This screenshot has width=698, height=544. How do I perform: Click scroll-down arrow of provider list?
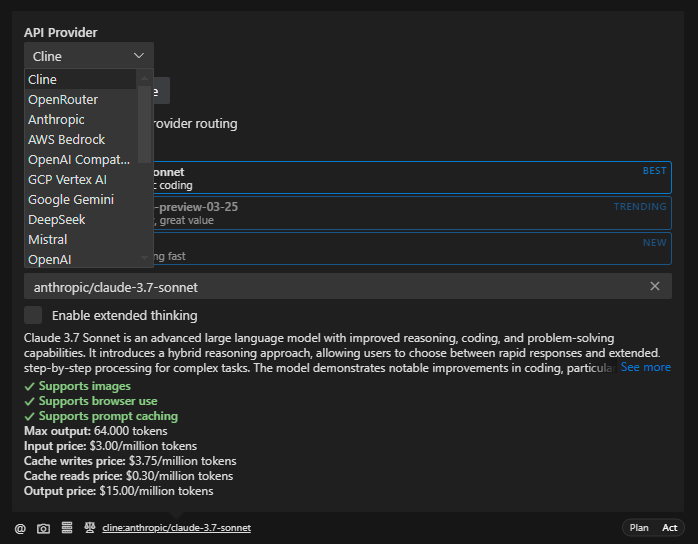click(144, 258)
